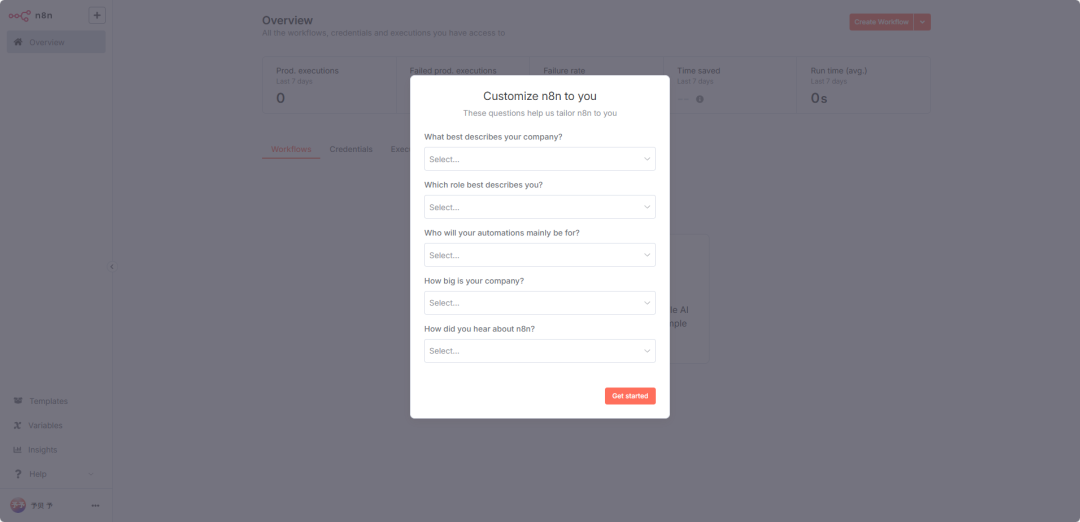Click the user avatar icon

(x=18, y=505)
